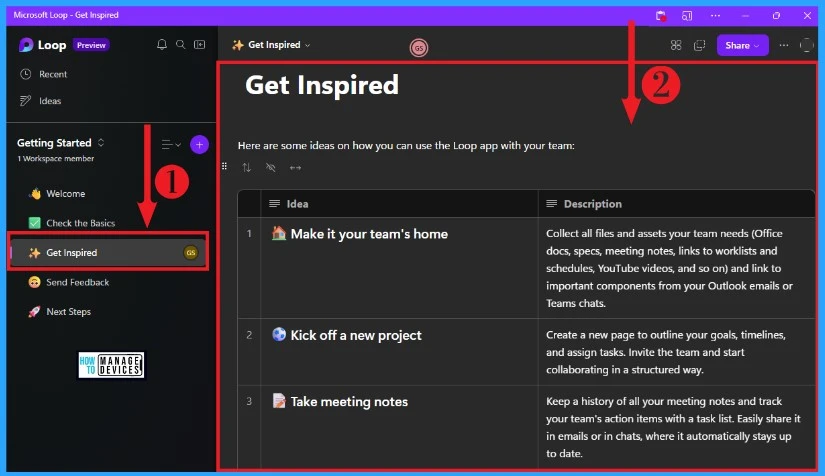Click the copy as Loop component icon

click(x=699, y=45)
